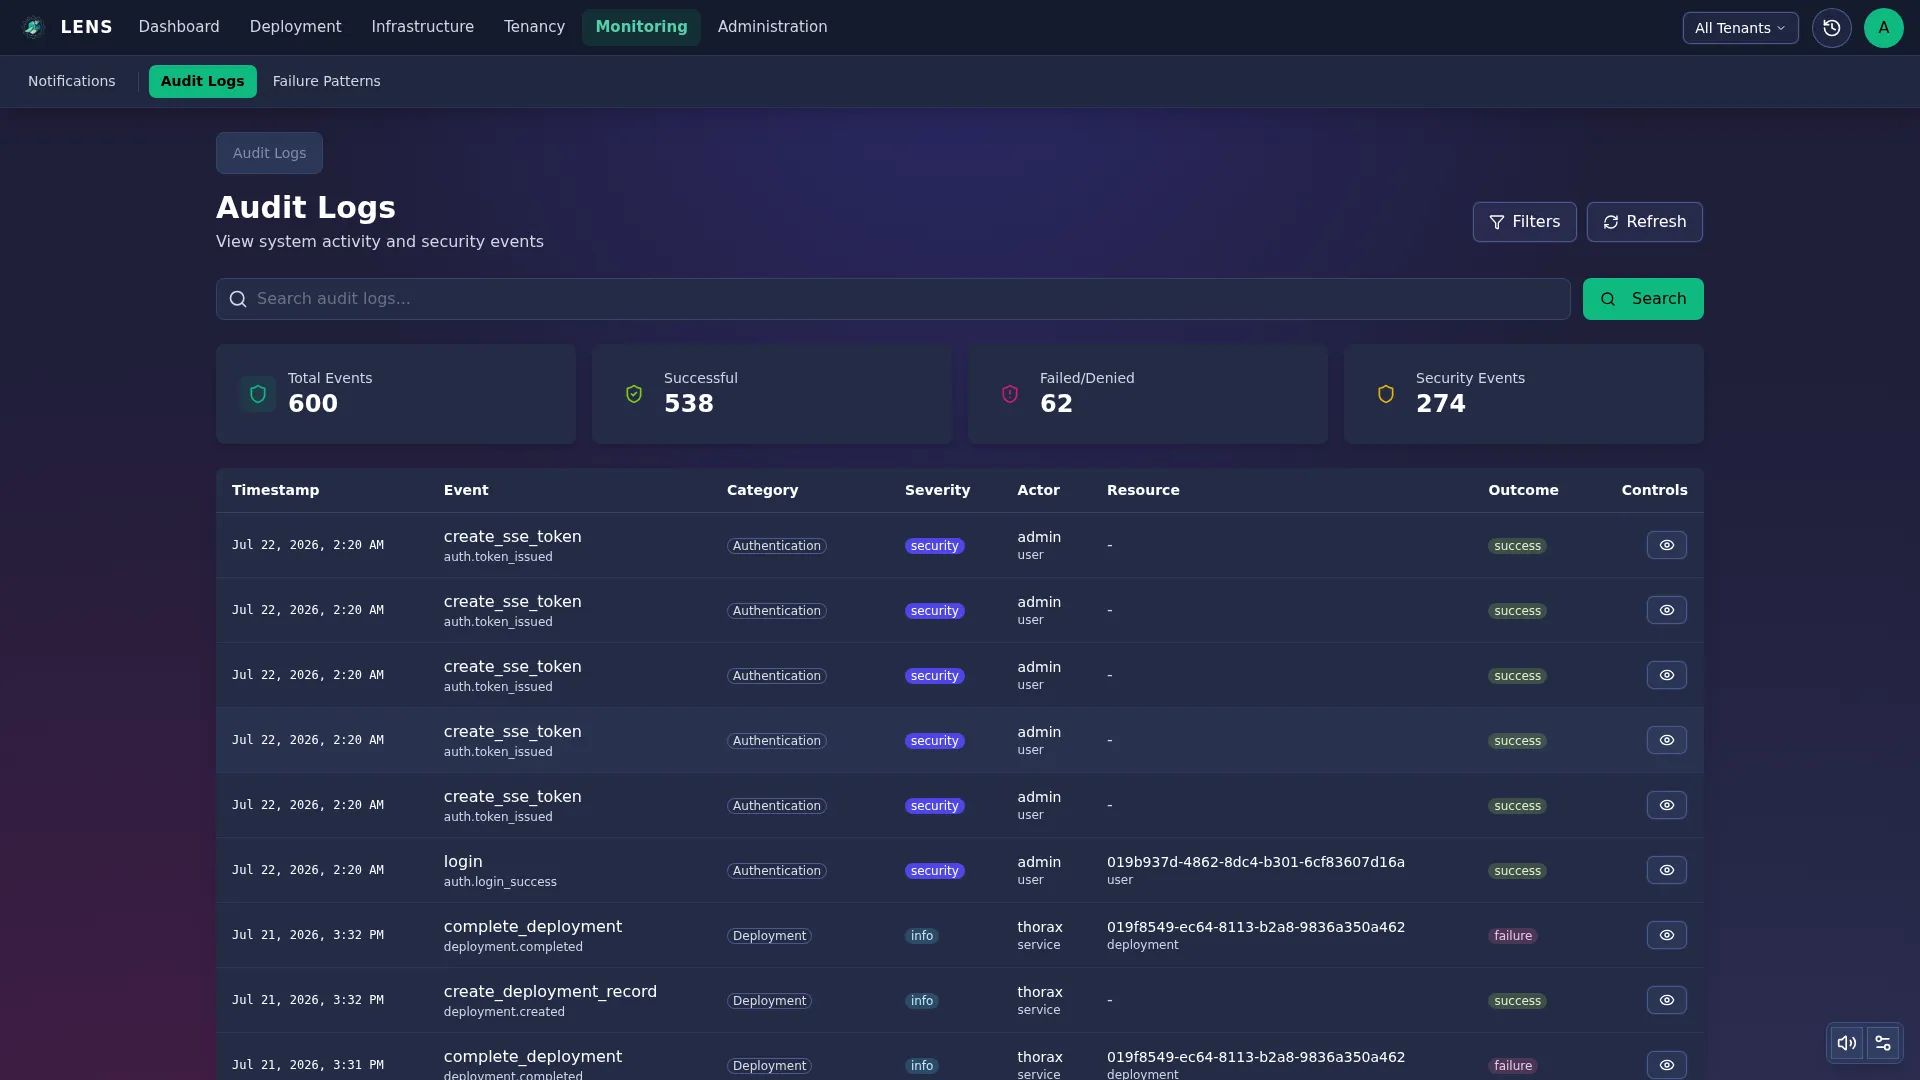The width and height of the screenshot is (1920, 1080).
Task: Click the Category column header
Action: click(762, 490)
